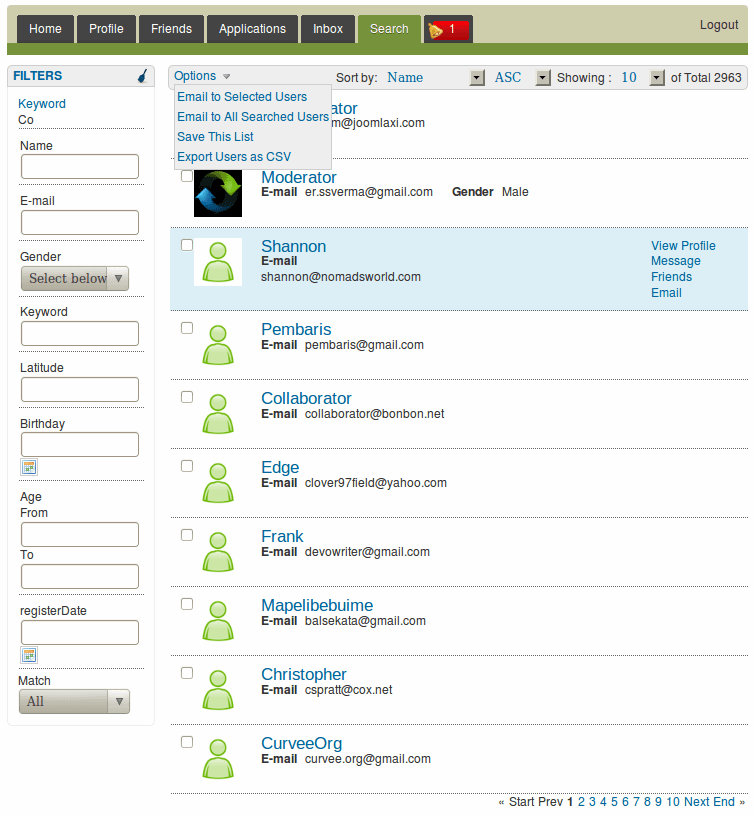This screenshot has height=816, width=754.
Task: Click Email link in Shannon's row
Action: pos(666,293)
